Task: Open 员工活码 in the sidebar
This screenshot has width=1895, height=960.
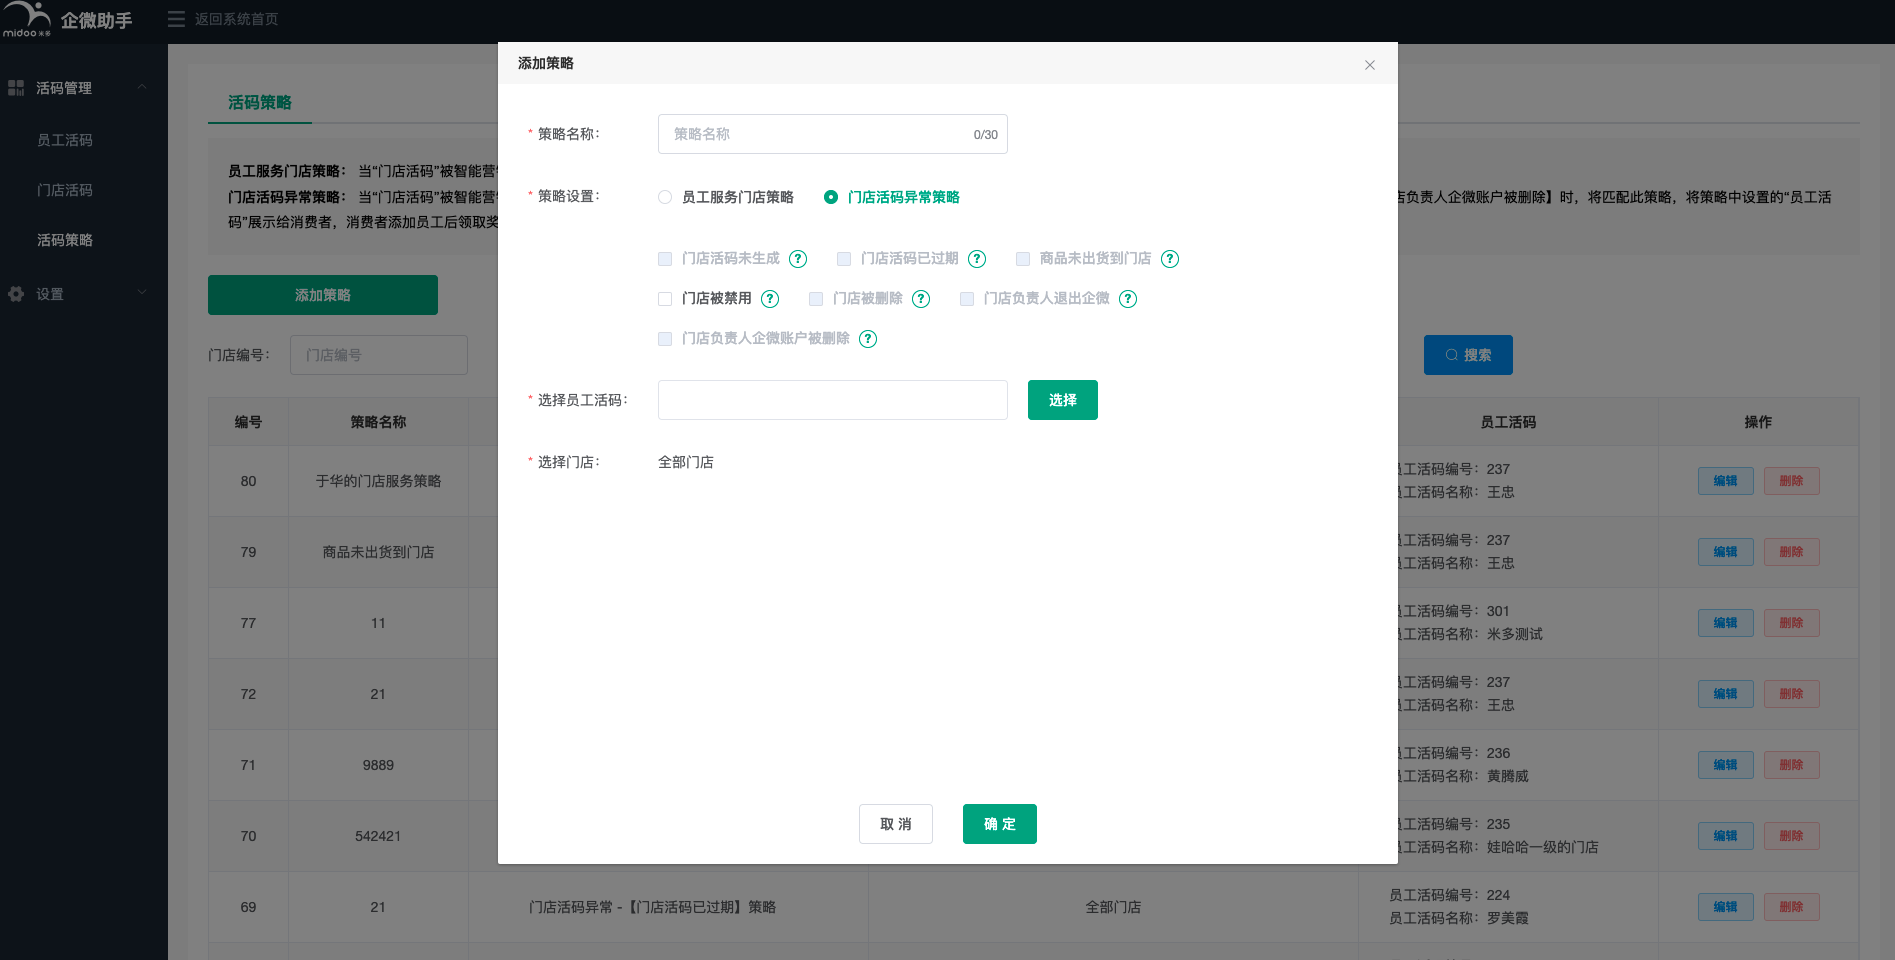Action: [x=65, y=140]
